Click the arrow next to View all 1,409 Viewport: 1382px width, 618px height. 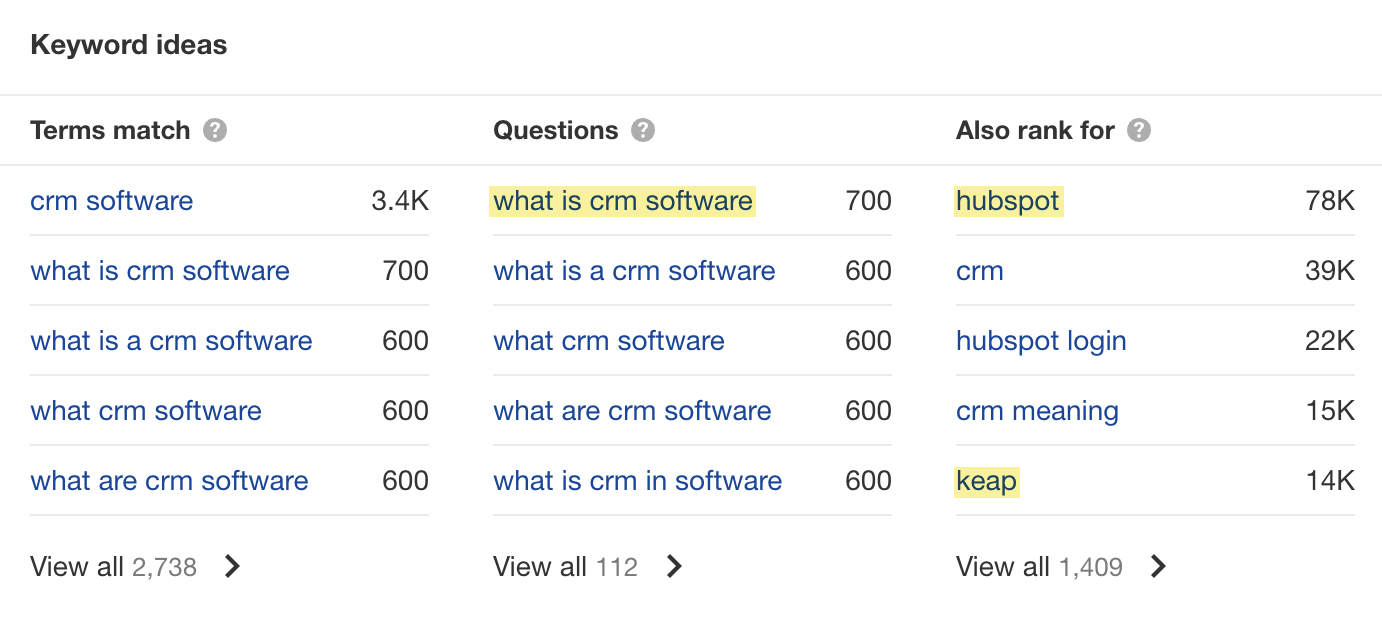pos(1157,566)
